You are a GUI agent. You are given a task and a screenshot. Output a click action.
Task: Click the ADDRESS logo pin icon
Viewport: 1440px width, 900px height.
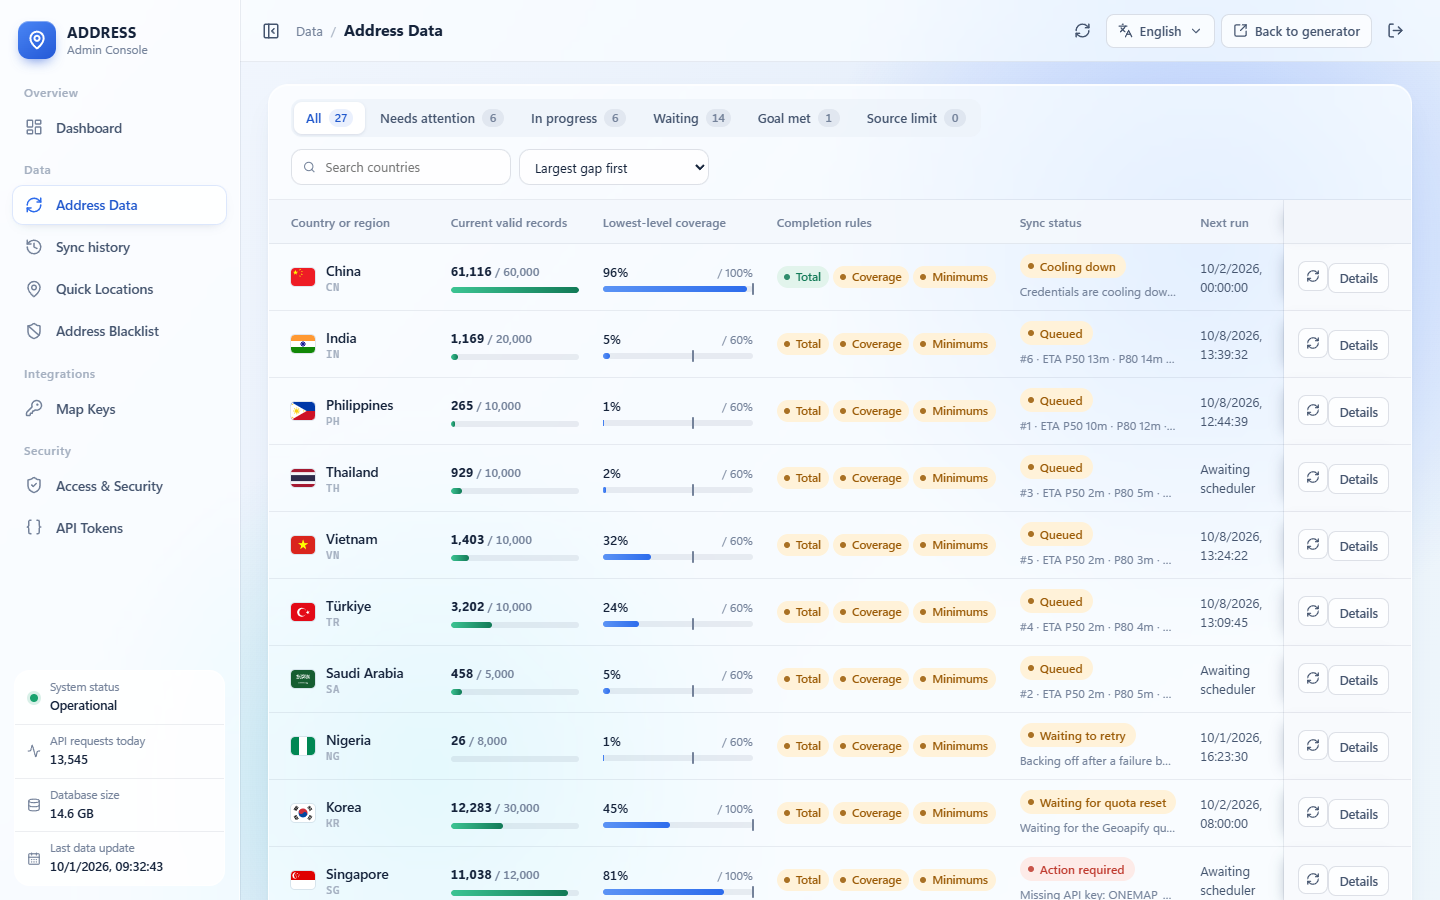click(x=37, y=40)
